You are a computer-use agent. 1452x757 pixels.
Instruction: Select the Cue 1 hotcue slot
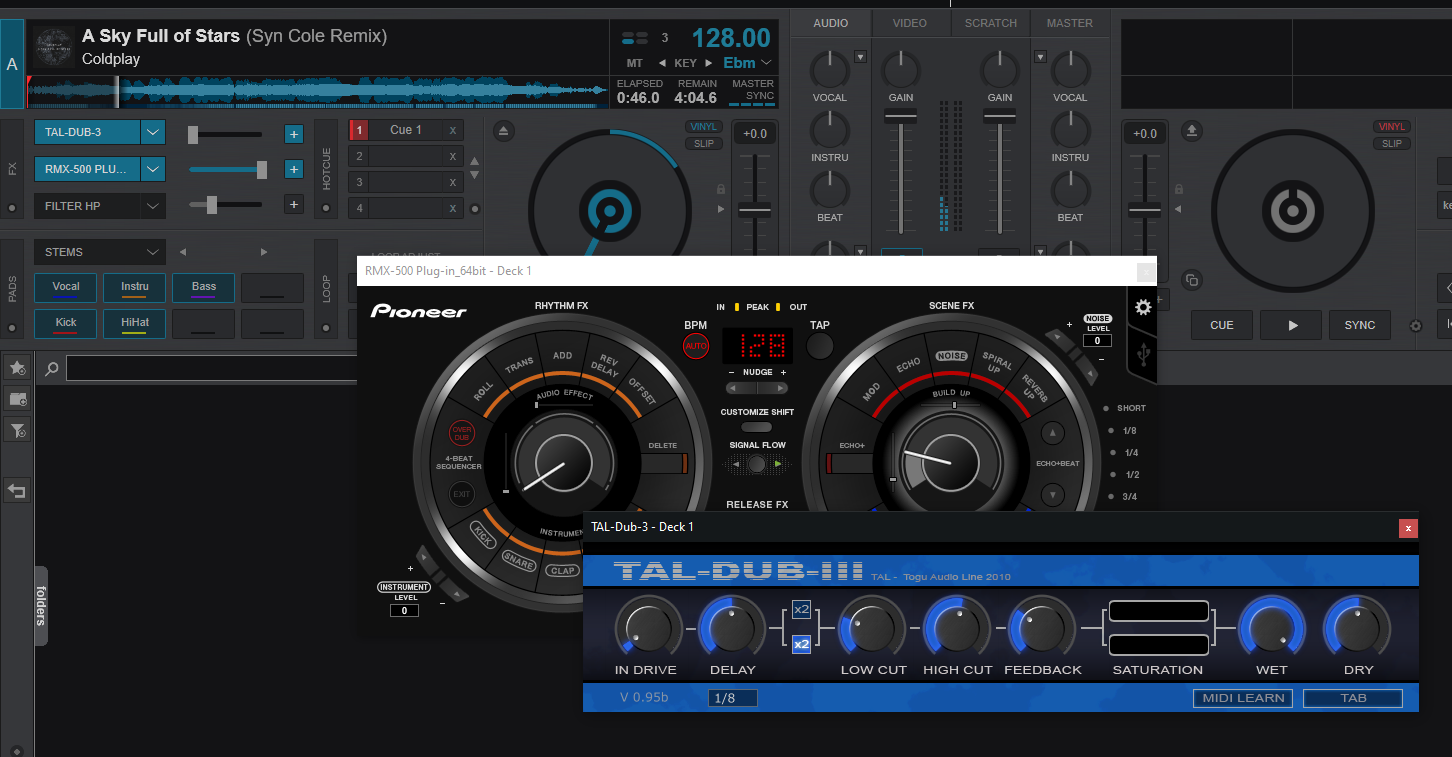point(406,129)
